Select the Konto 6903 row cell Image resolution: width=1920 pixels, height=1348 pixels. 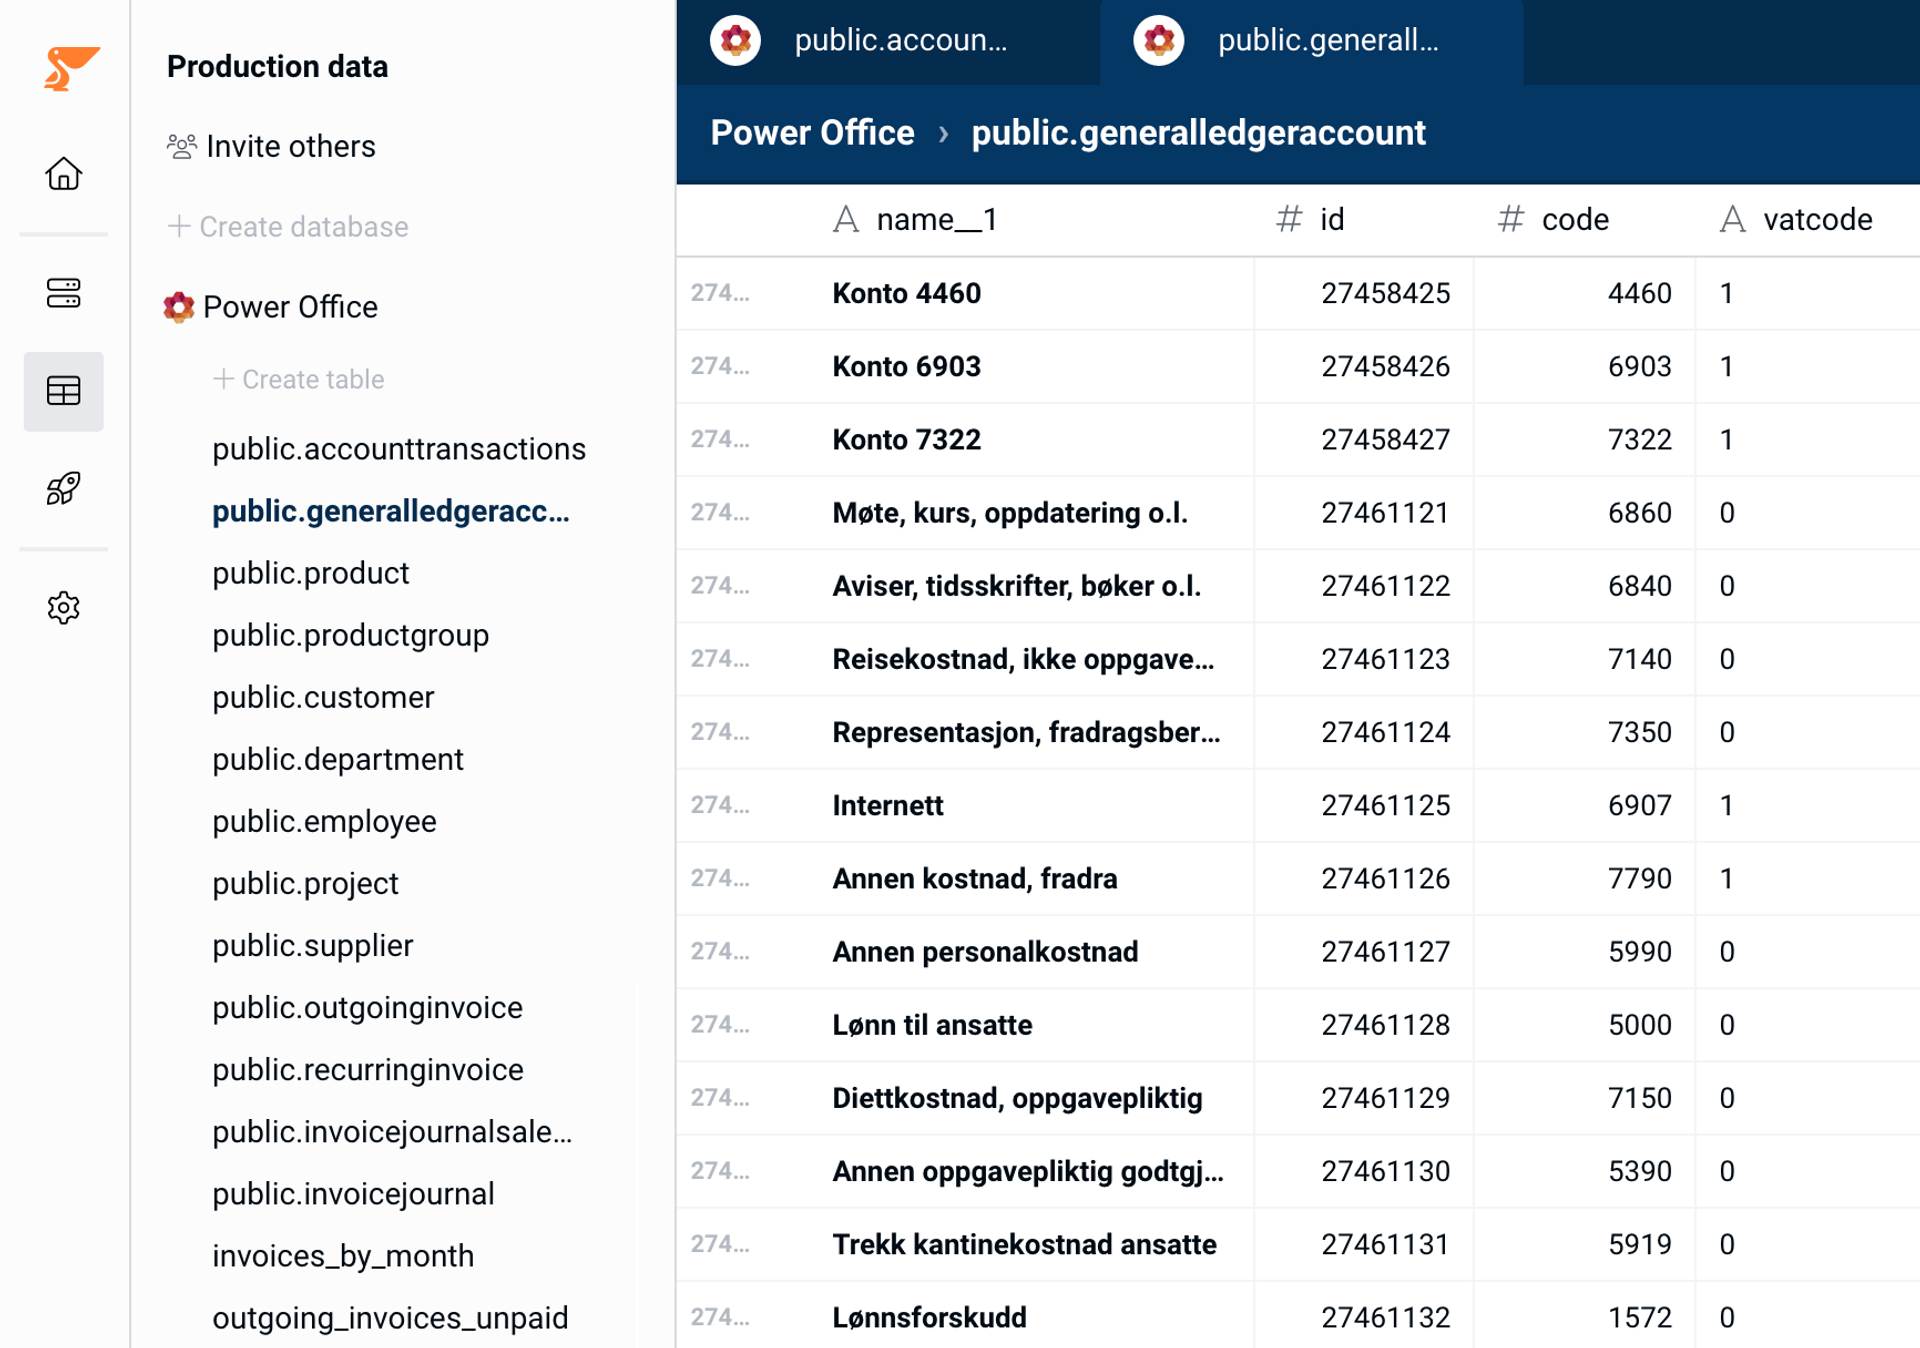pyautogui.click(x=906, y=366)
